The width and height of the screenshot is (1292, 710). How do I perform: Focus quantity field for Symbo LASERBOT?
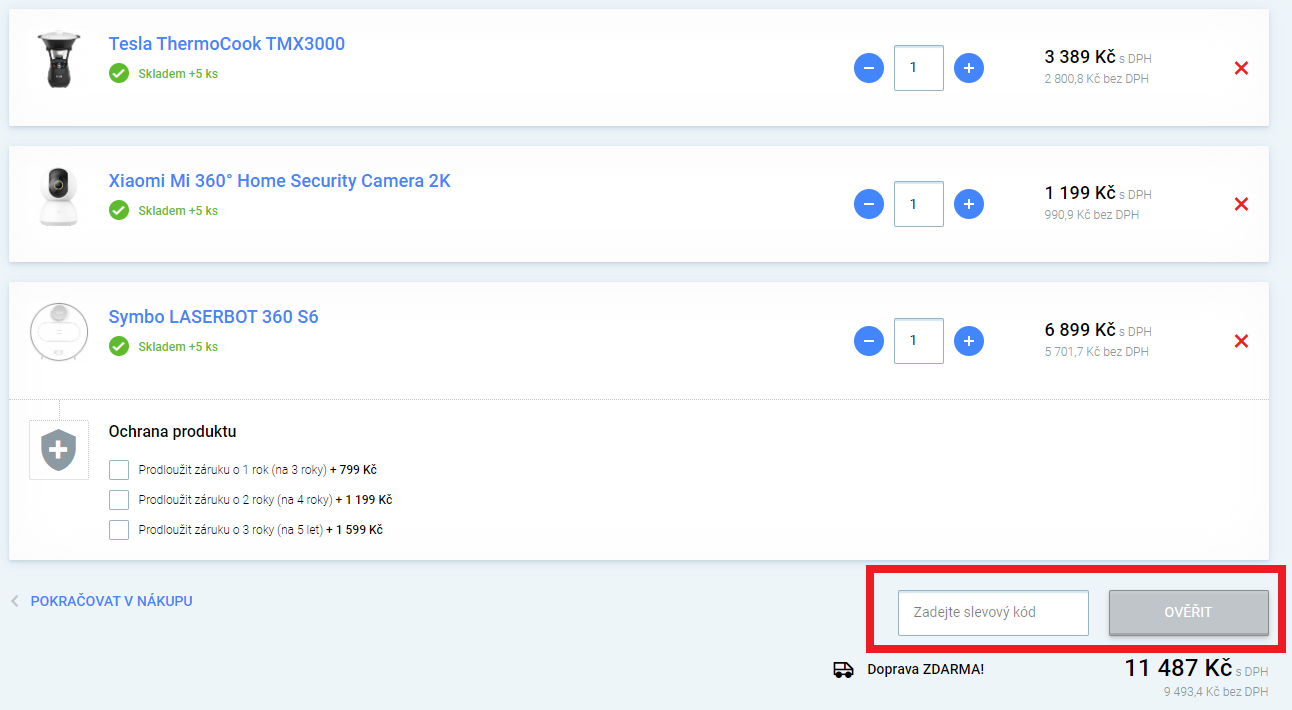coord(918,341)
